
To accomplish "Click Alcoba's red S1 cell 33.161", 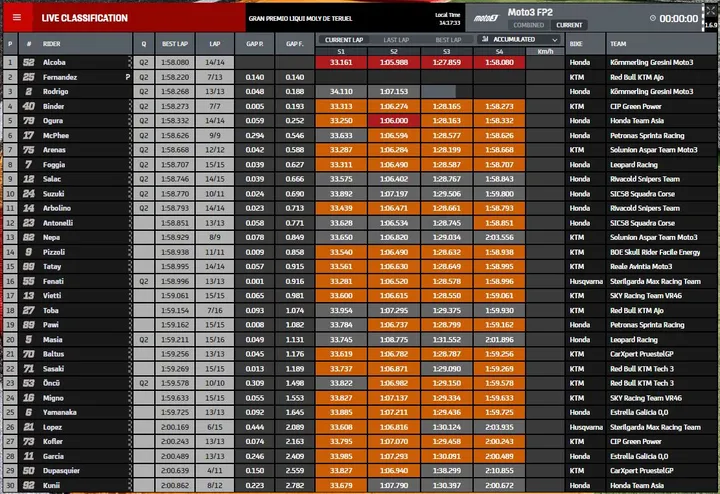I will (x=341, y=62).
